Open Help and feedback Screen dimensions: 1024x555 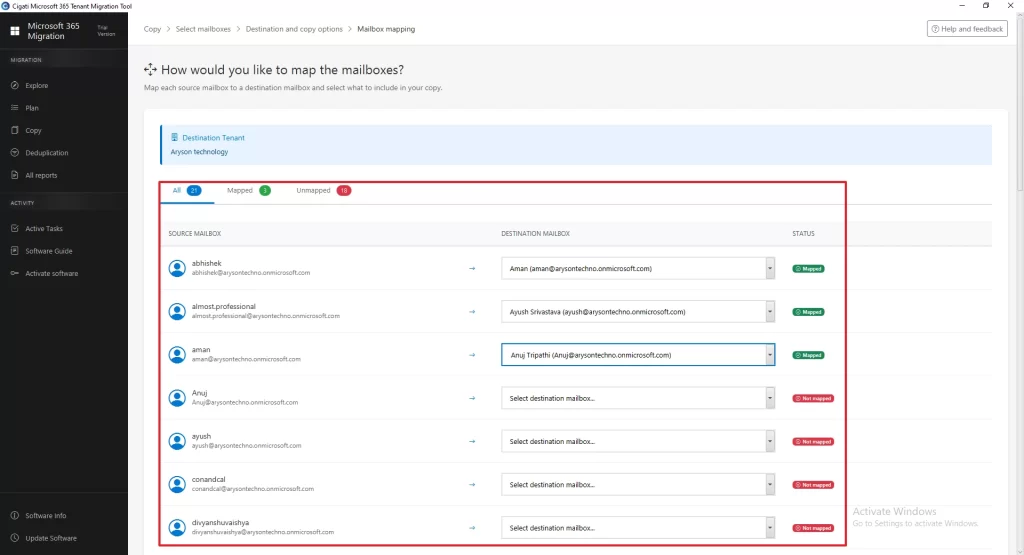(x=967, y=29)
